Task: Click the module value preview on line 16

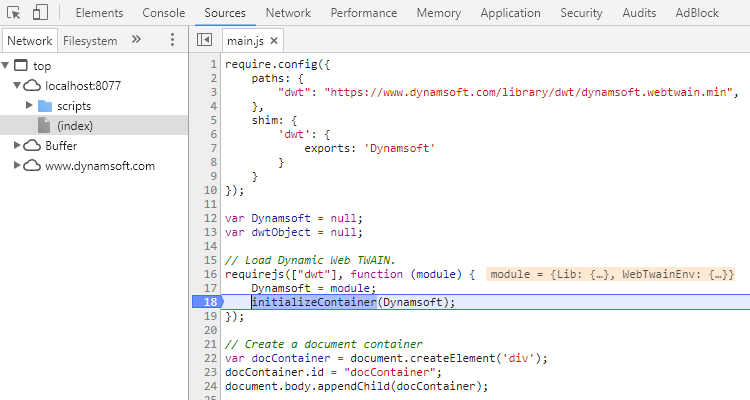Action: tap(611, 274)
